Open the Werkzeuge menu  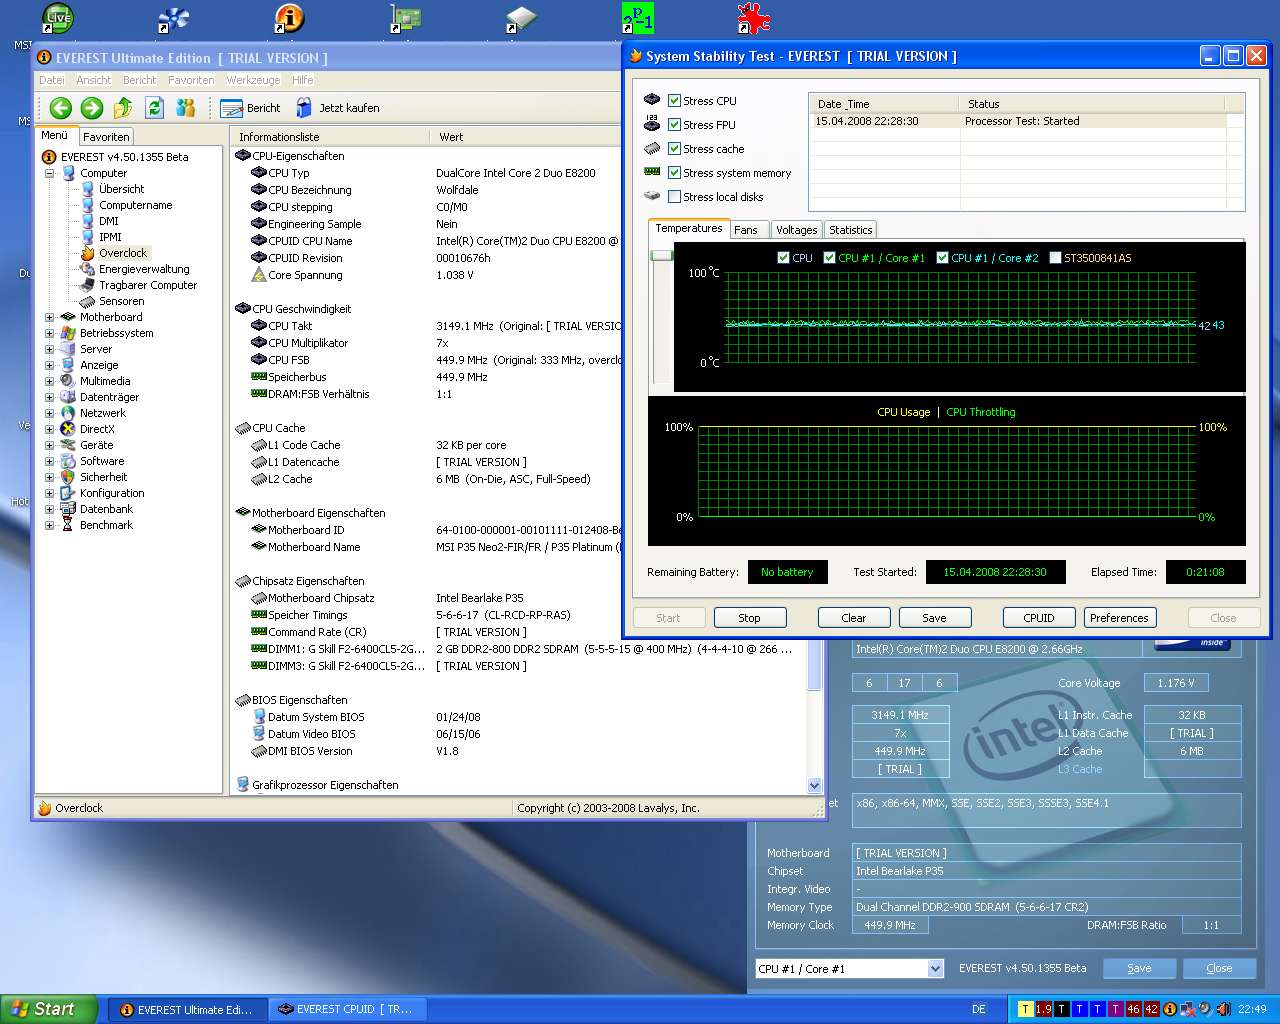click(x=253, y=80)
